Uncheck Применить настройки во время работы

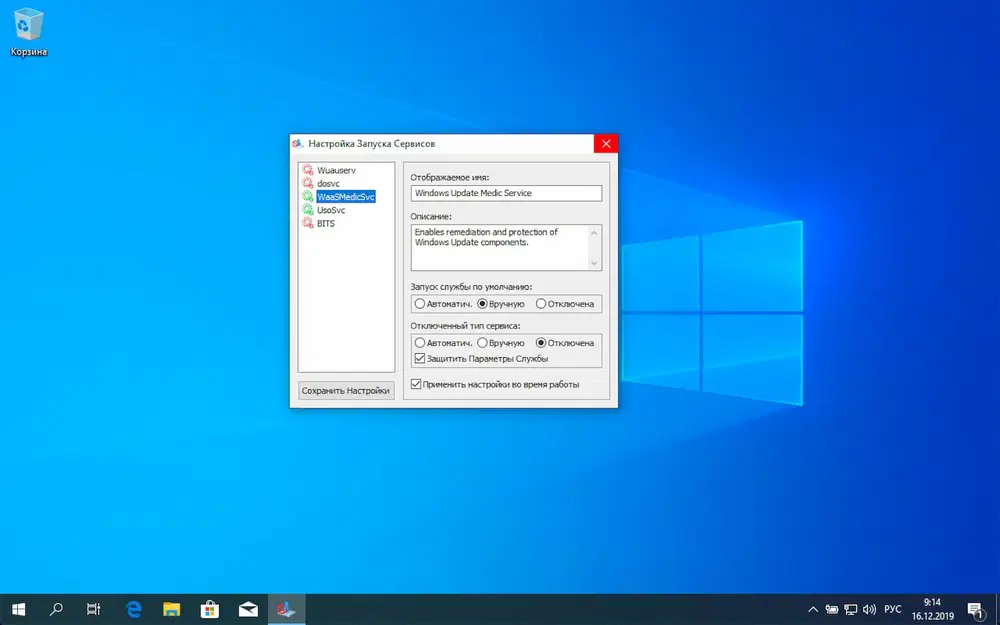[x=415, y=384]
